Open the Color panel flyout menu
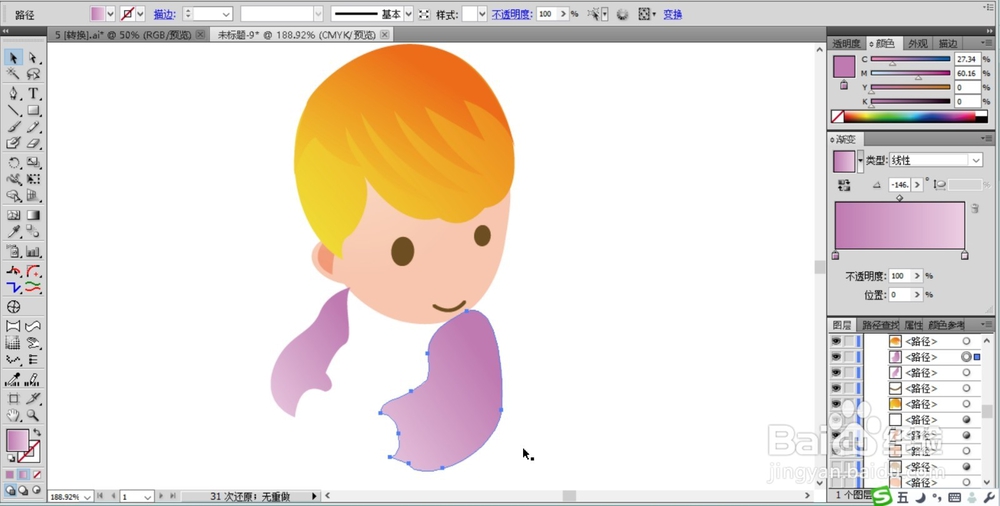 pos(987,43)
